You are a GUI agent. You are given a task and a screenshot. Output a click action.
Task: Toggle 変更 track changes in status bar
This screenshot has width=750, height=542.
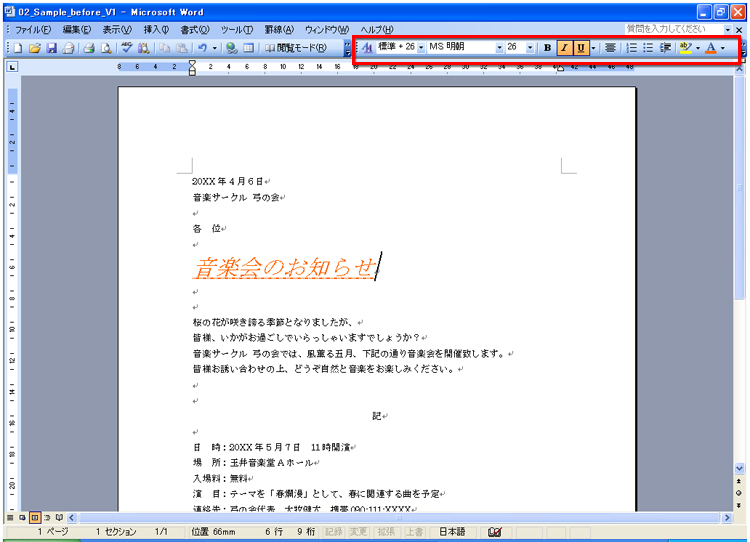[x=358, y=532]
